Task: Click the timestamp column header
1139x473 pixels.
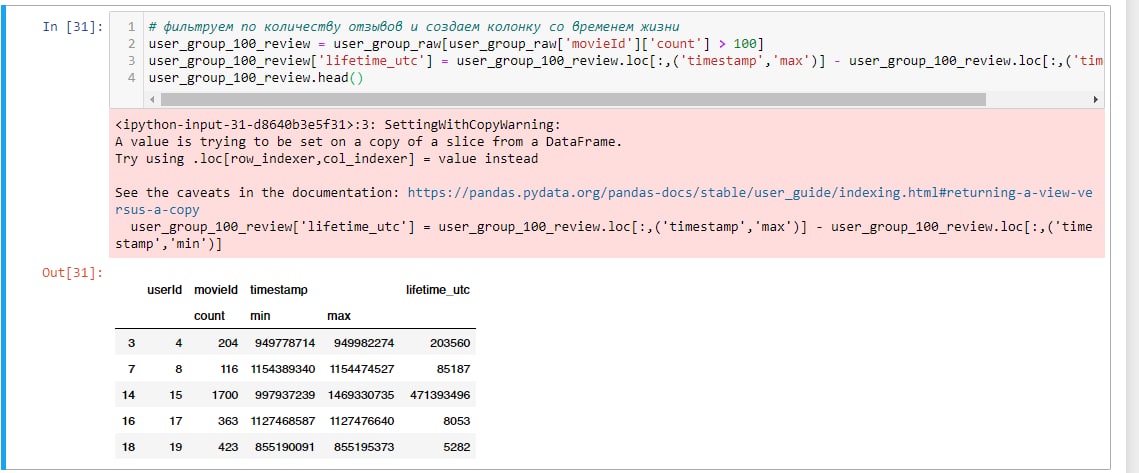Action: coord(279,290)
